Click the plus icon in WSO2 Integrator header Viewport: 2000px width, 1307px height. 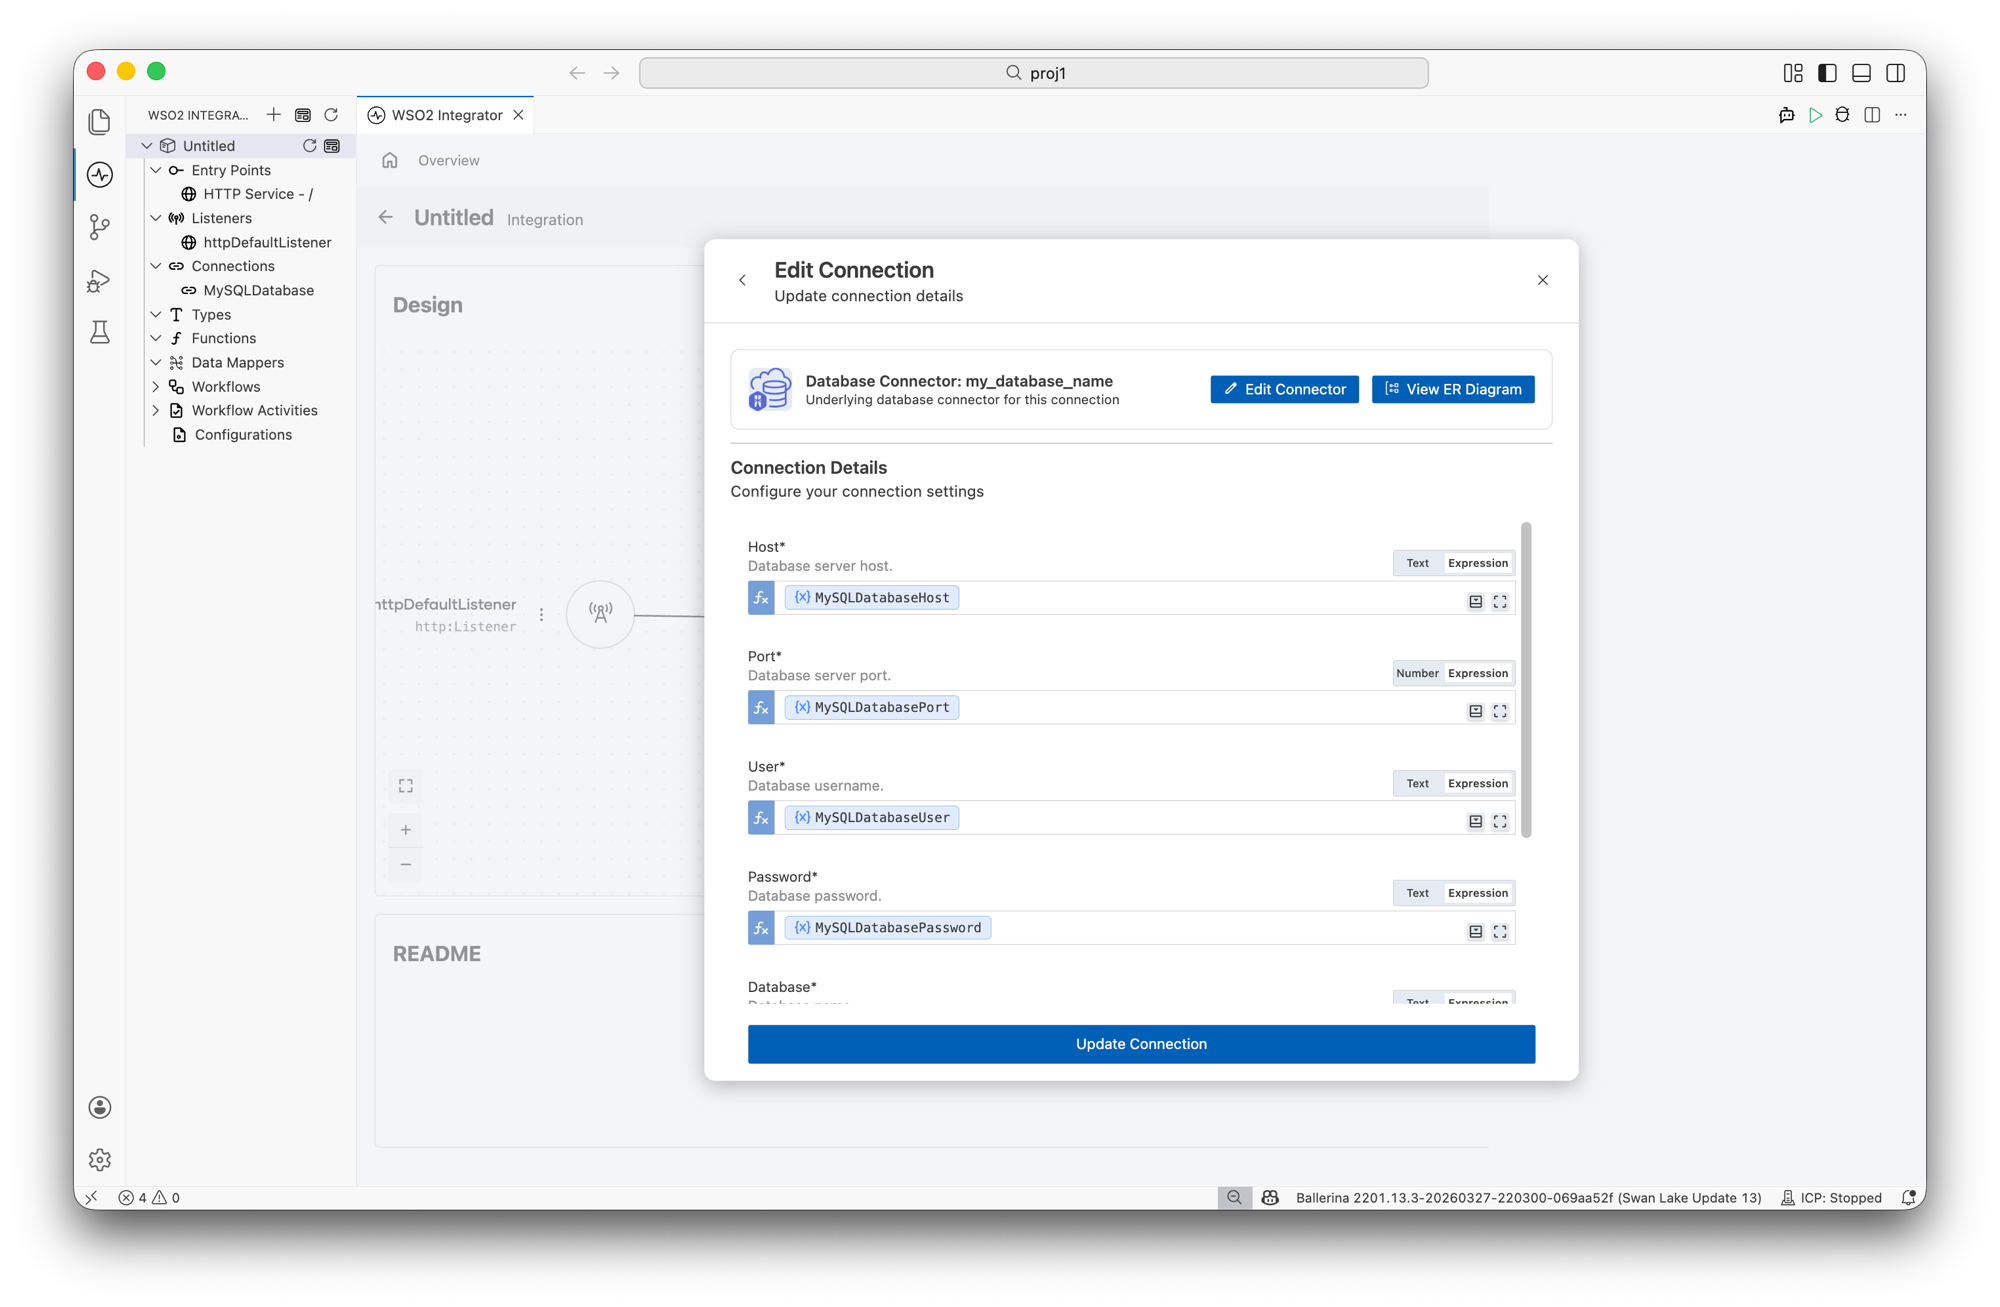[274, 115]
